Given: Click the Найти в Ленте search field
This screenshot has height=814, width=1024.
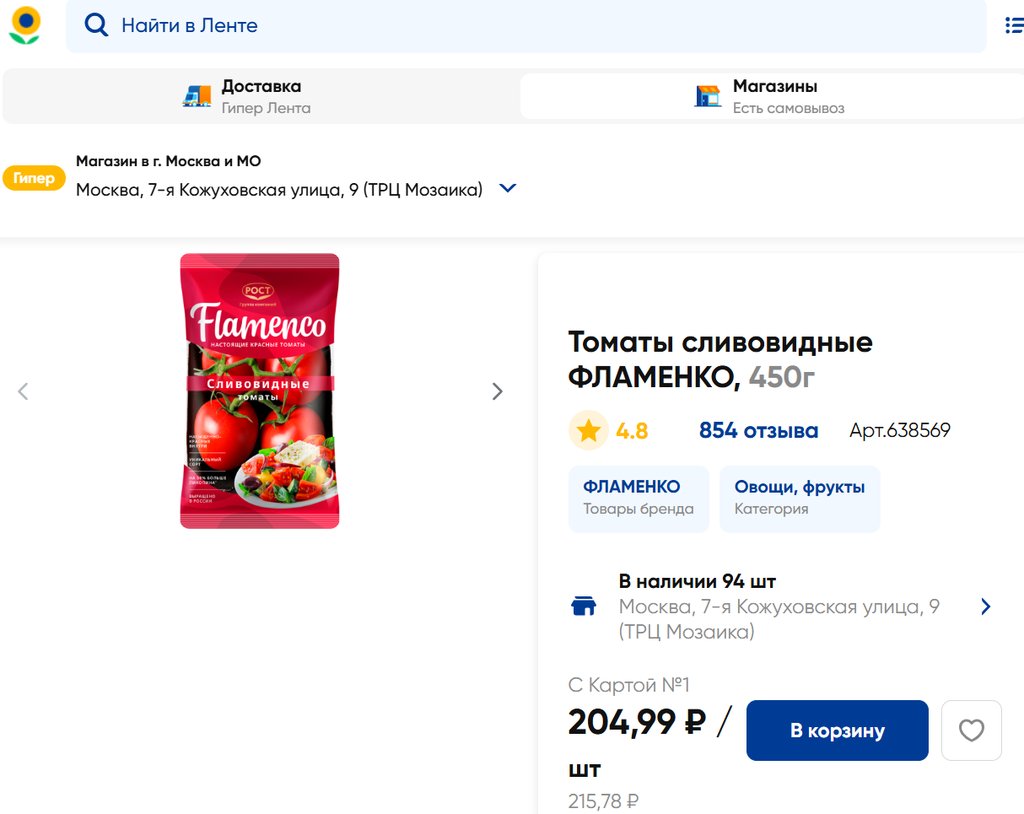Looking at the screenshot, I should pyautogui.click(x=540, y=26).
